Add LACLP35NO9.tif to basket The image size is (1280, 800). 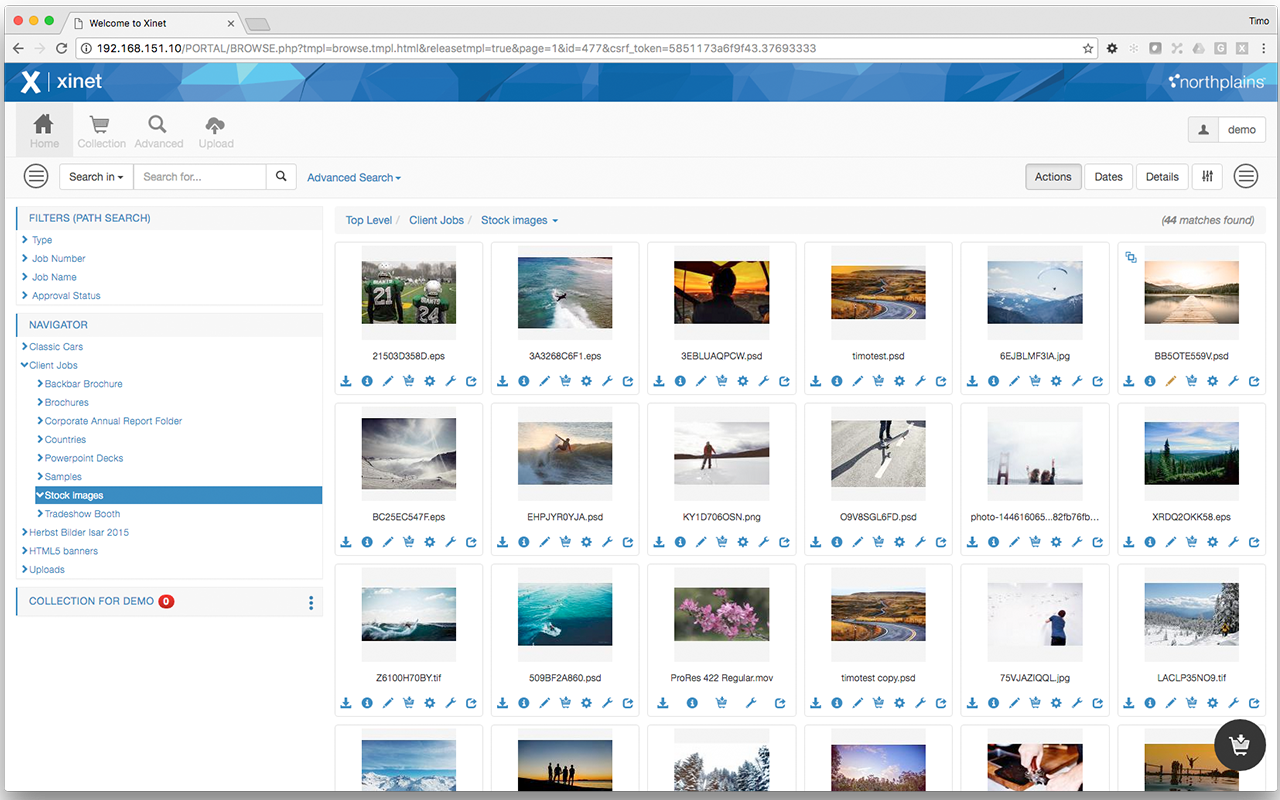tap(1191, 703)
